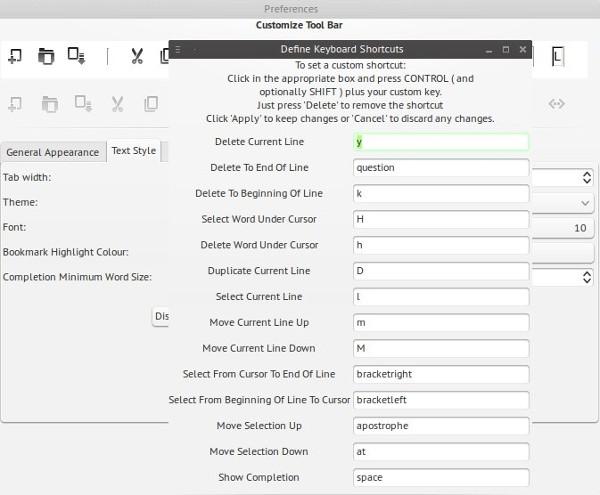
Task: Click the field containing bracketleft
Action: 441,400
